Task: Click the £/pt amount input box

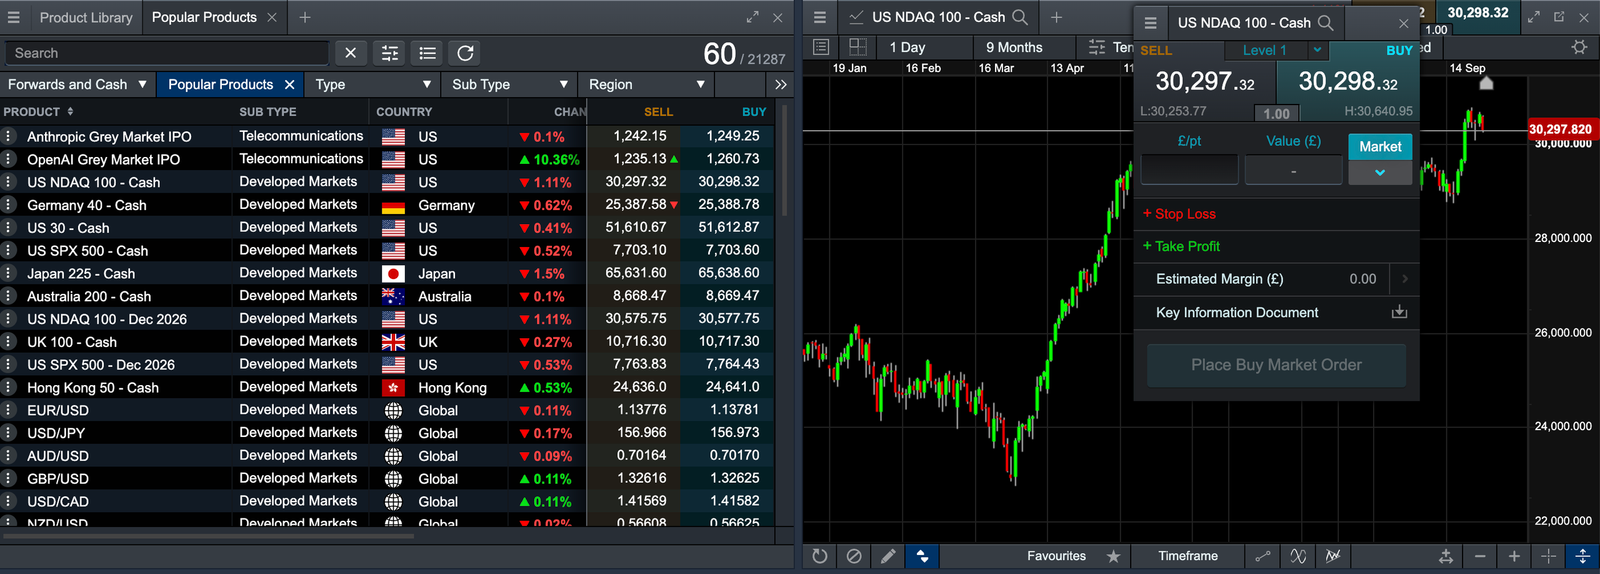Action: (1189, 170)
